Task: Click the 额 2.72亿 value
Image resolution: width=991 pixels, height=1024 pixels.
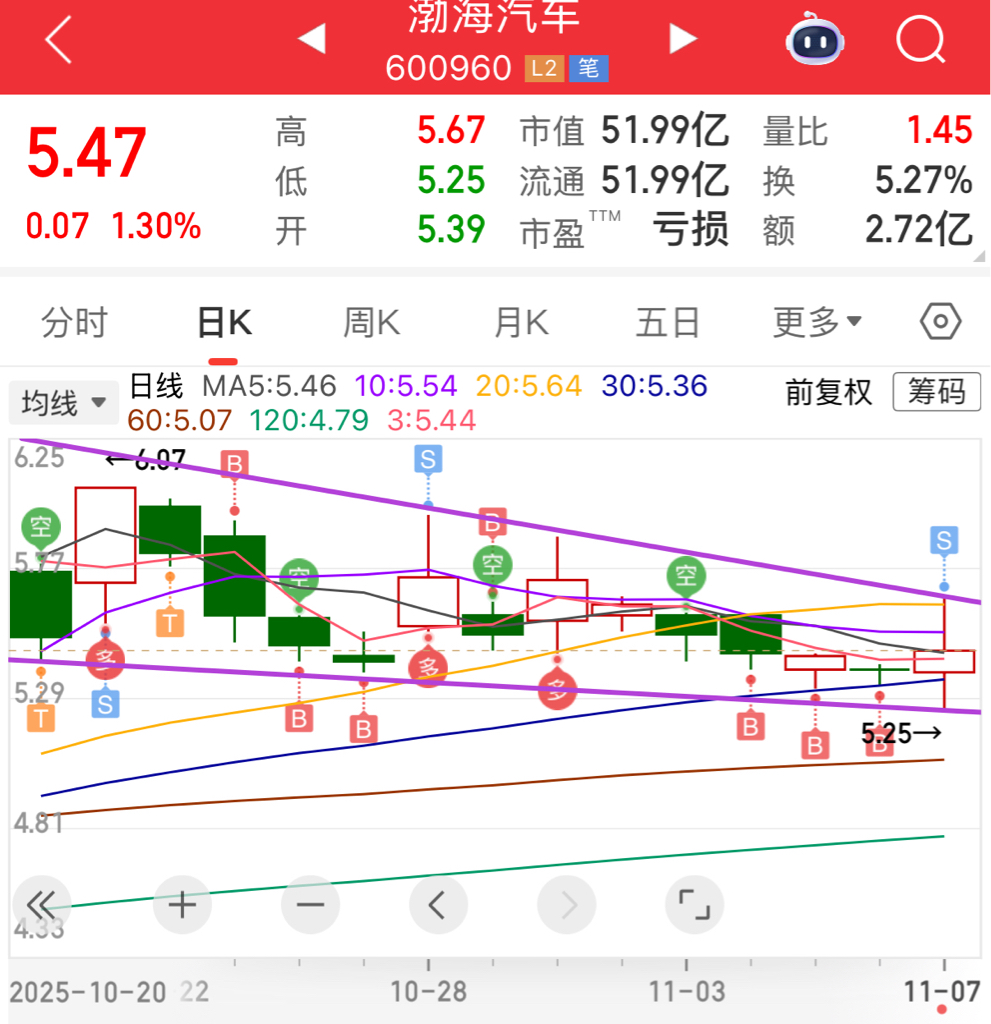Action: coord(919,230)
